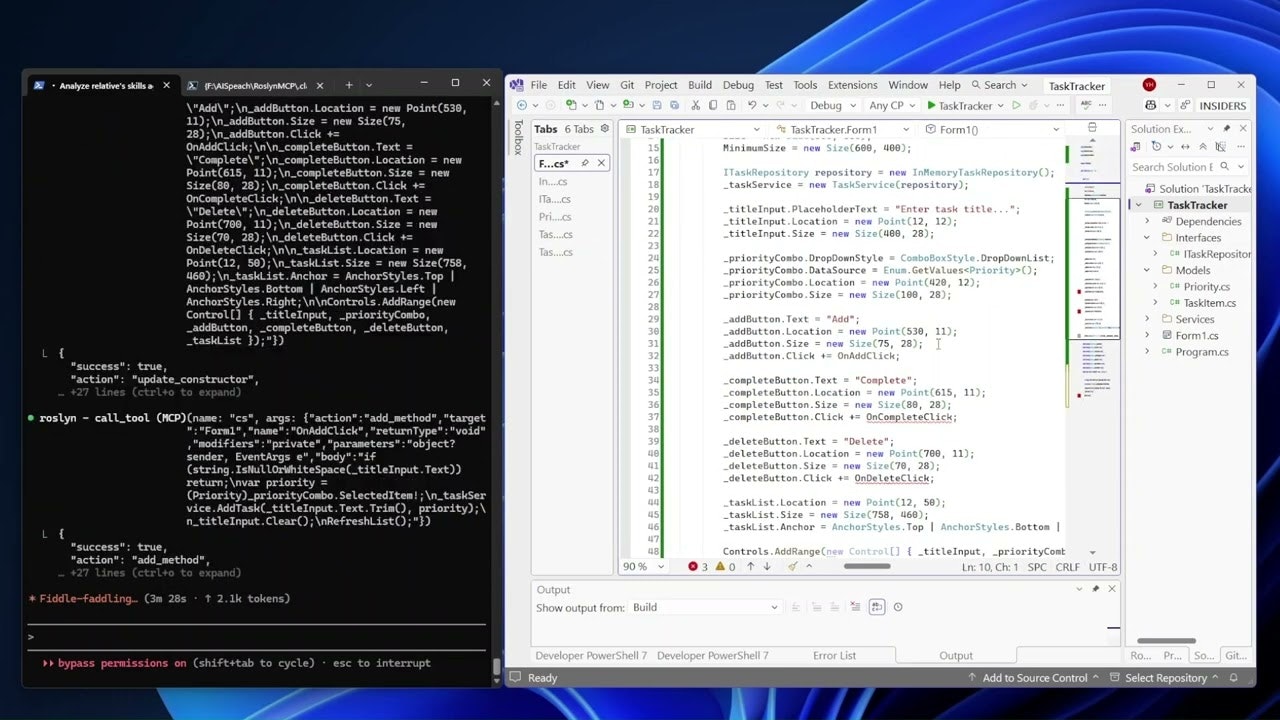Click the Navigate Backward arrow icon
This screenshot has height=720, width=1280.
click(x=523, y=105)
